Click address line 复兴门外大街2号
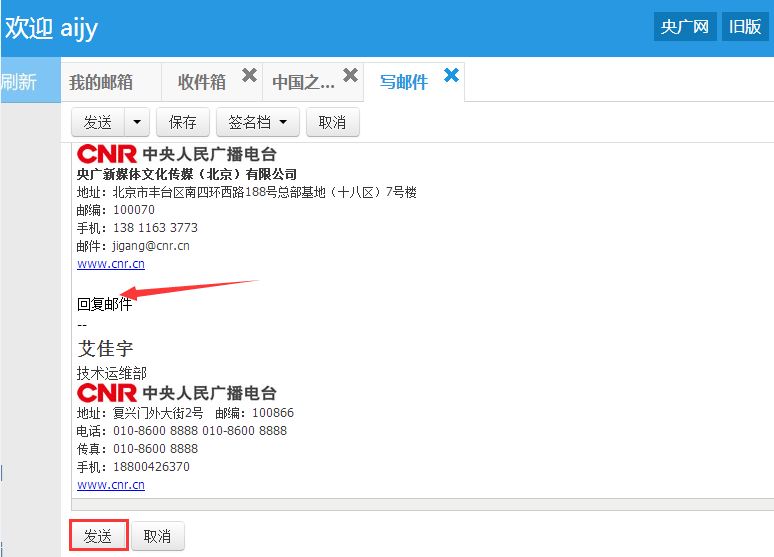Viewport: 774px width, 557px height. coord(140,413)
